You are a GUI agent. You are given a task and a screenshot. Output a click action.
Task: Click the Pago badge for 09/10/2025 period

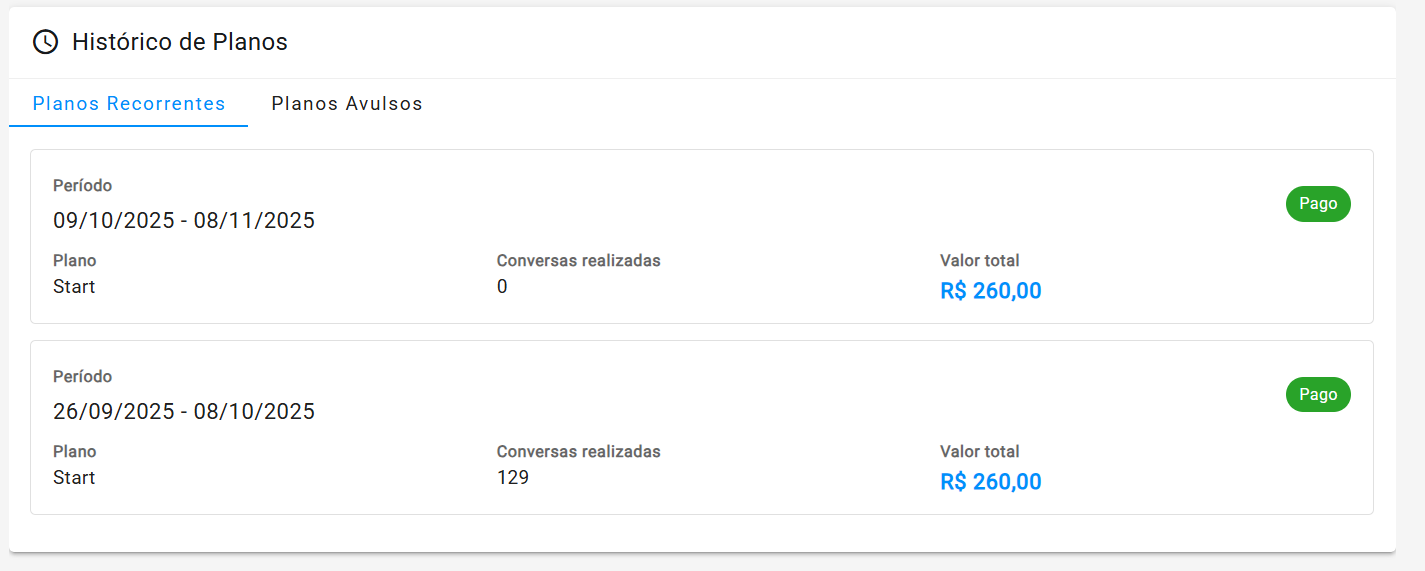[1317, 204]
